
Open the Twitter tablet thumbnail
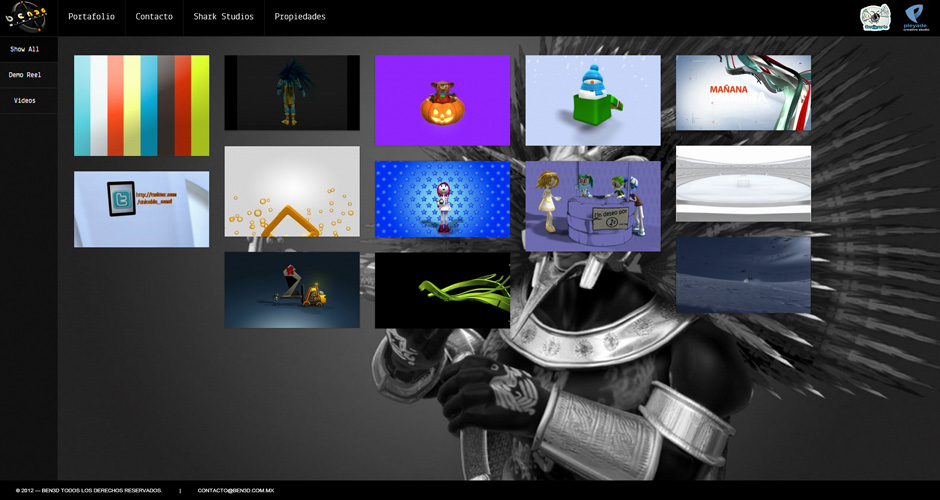click(141, 209)
